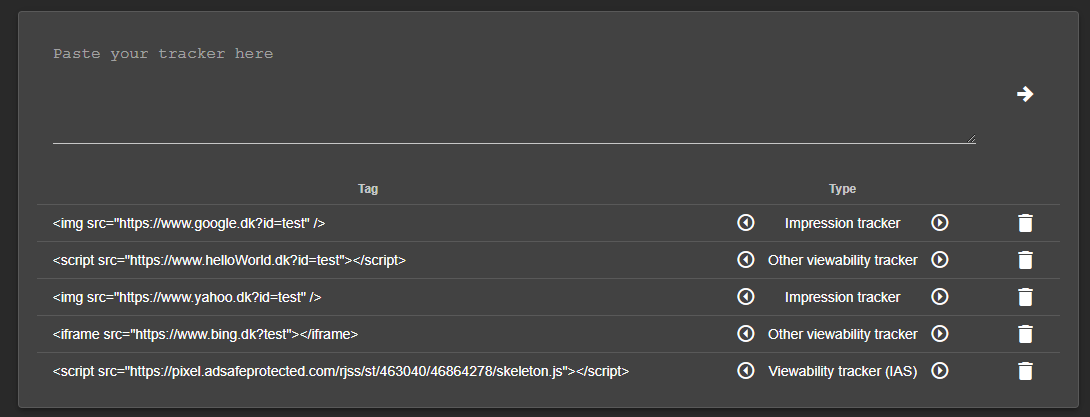Set IAS viewability tracker to next type

[940, 370]
